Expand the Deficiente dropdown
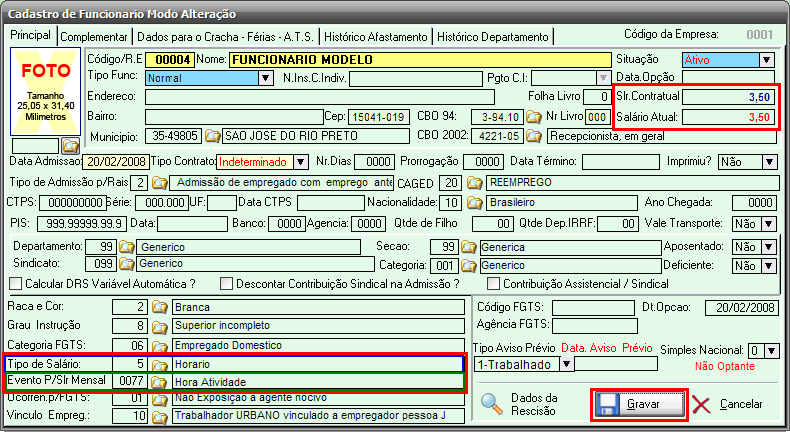The width and height of the screenshot is (790, 432). (x=769, y=266)
